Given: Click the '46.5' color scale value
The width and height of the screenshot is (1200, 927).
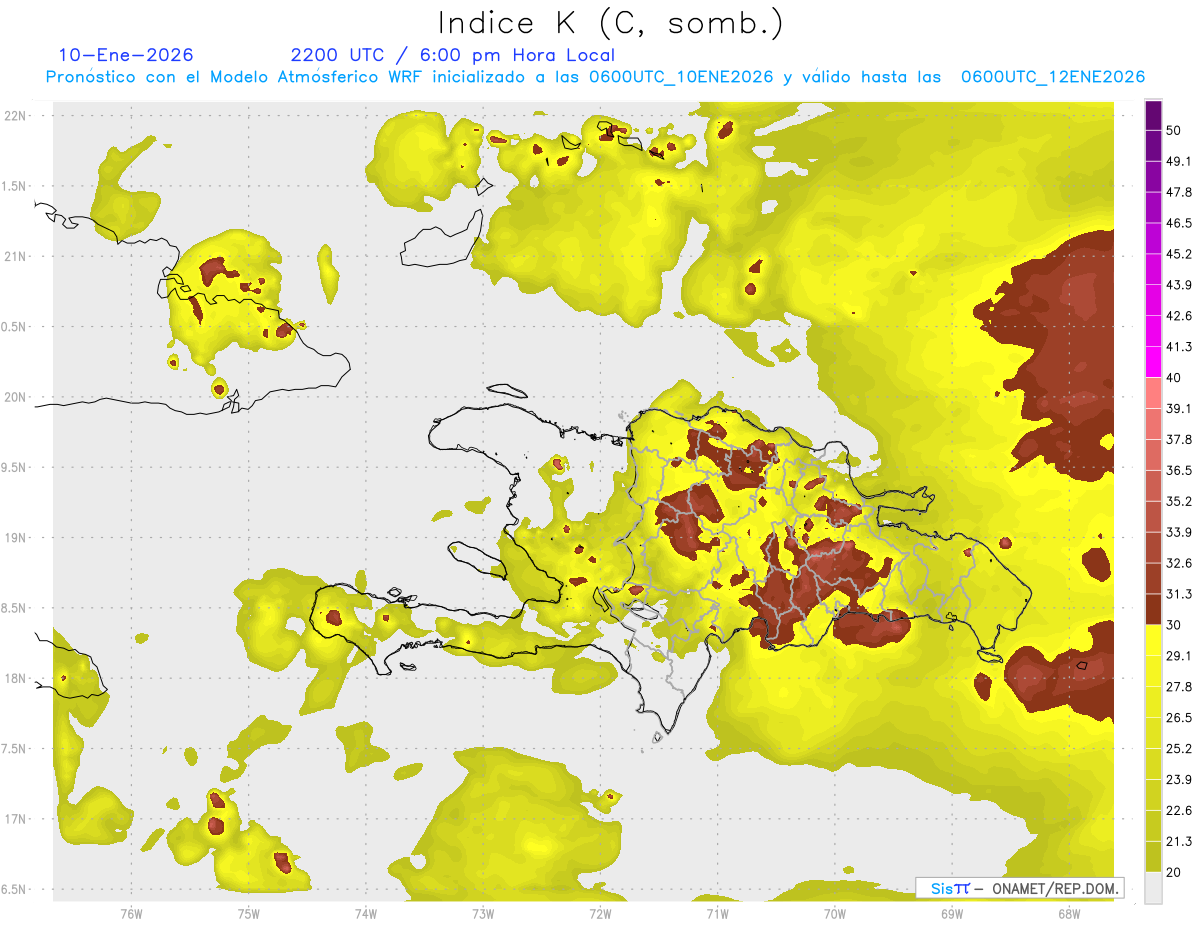Looking at the screenshot, I should [x=1179, y=223].
